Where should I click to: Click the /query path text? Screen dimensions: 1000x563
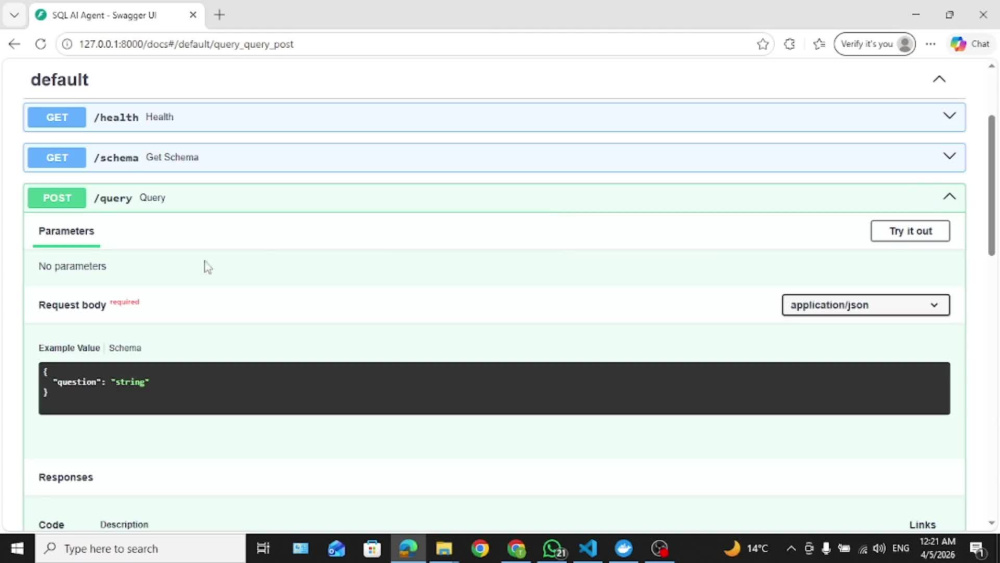coord(113,198)
